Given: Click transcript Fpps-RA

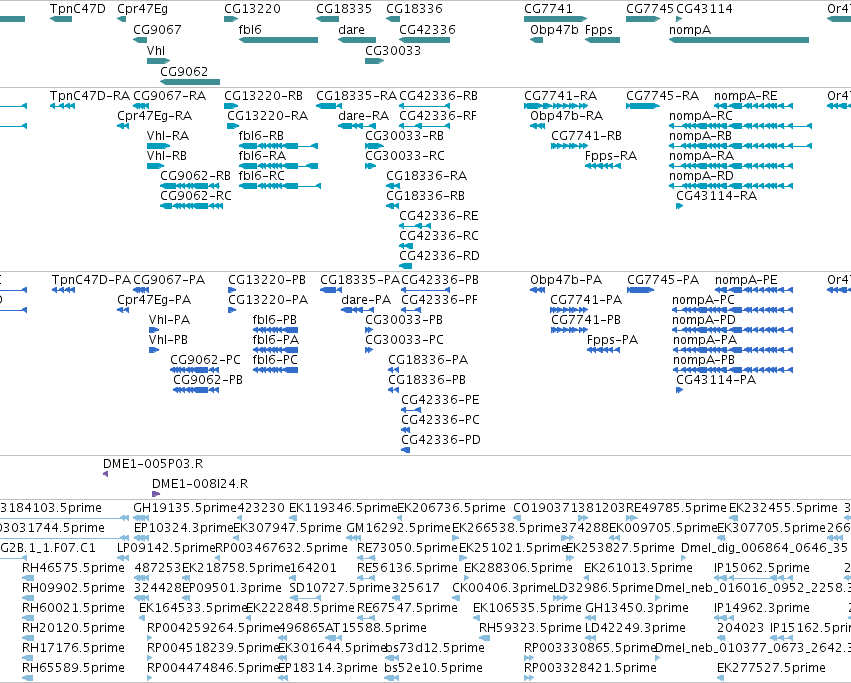Looking at the screenshot, I should 611,156.
